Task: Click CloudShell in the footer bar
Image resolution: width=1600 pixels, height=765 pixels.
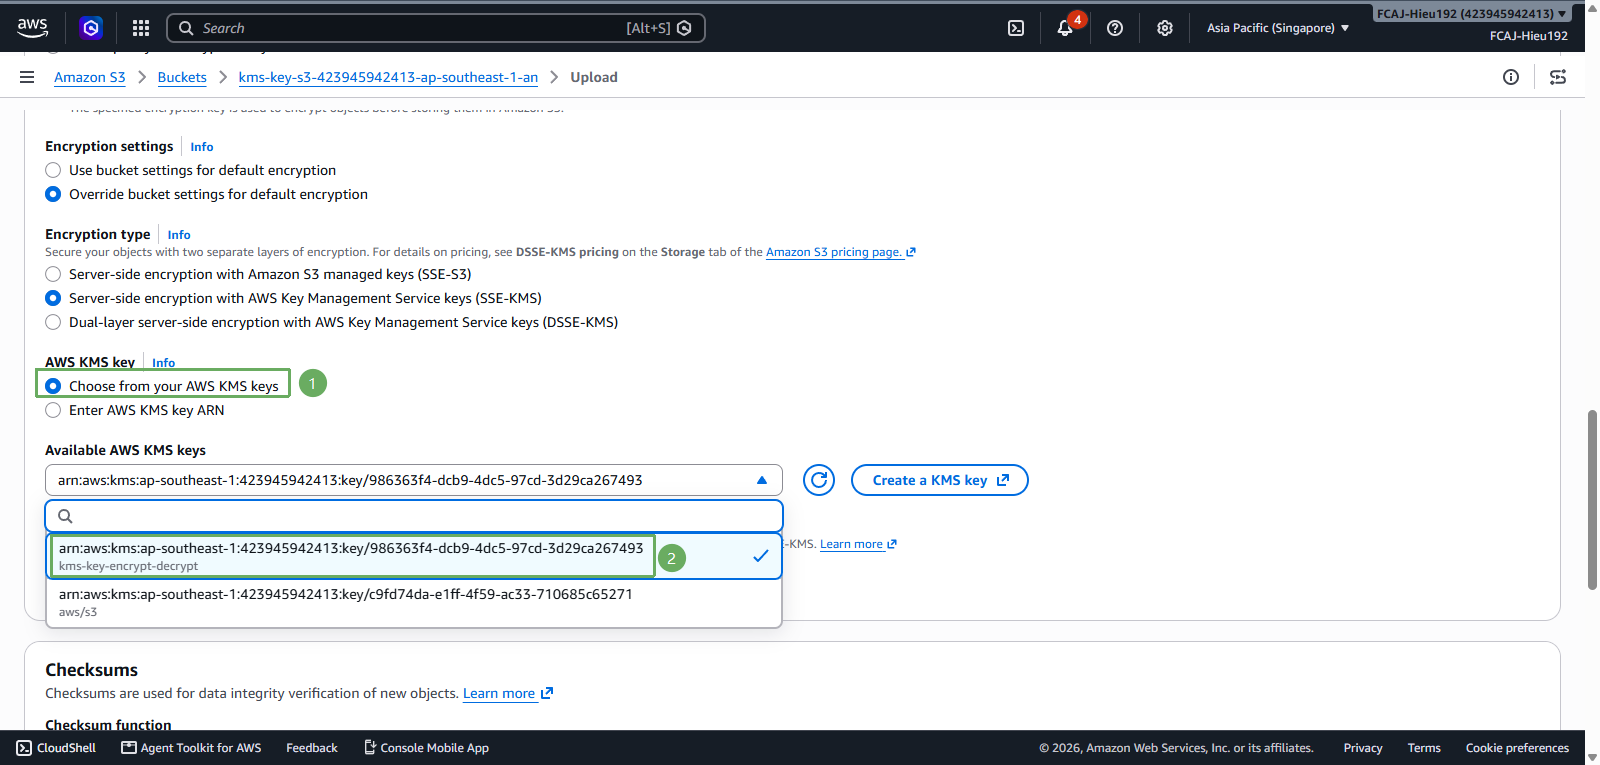Action: pos(56,748)
